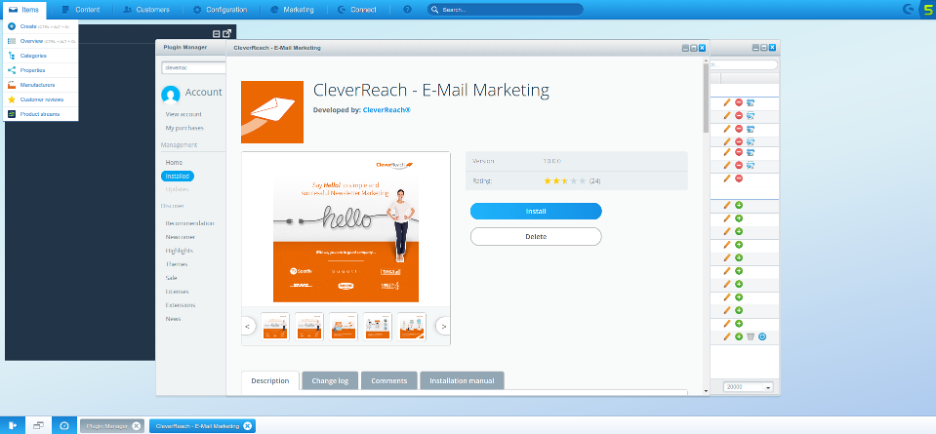Open the Connect menu
Viewport: 936px width, 434px height.
[x=357, y=10]
